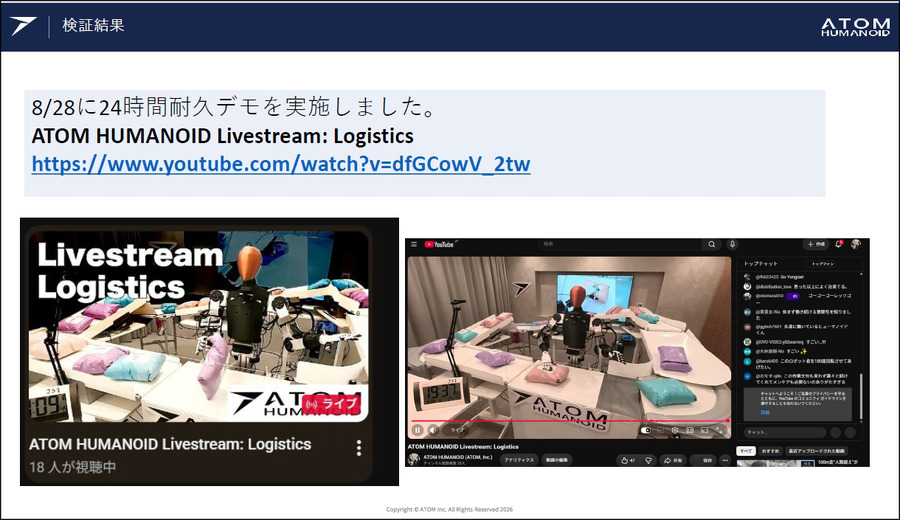
Task: Mute the video with speaker icon
Action: tap(433, 430)
